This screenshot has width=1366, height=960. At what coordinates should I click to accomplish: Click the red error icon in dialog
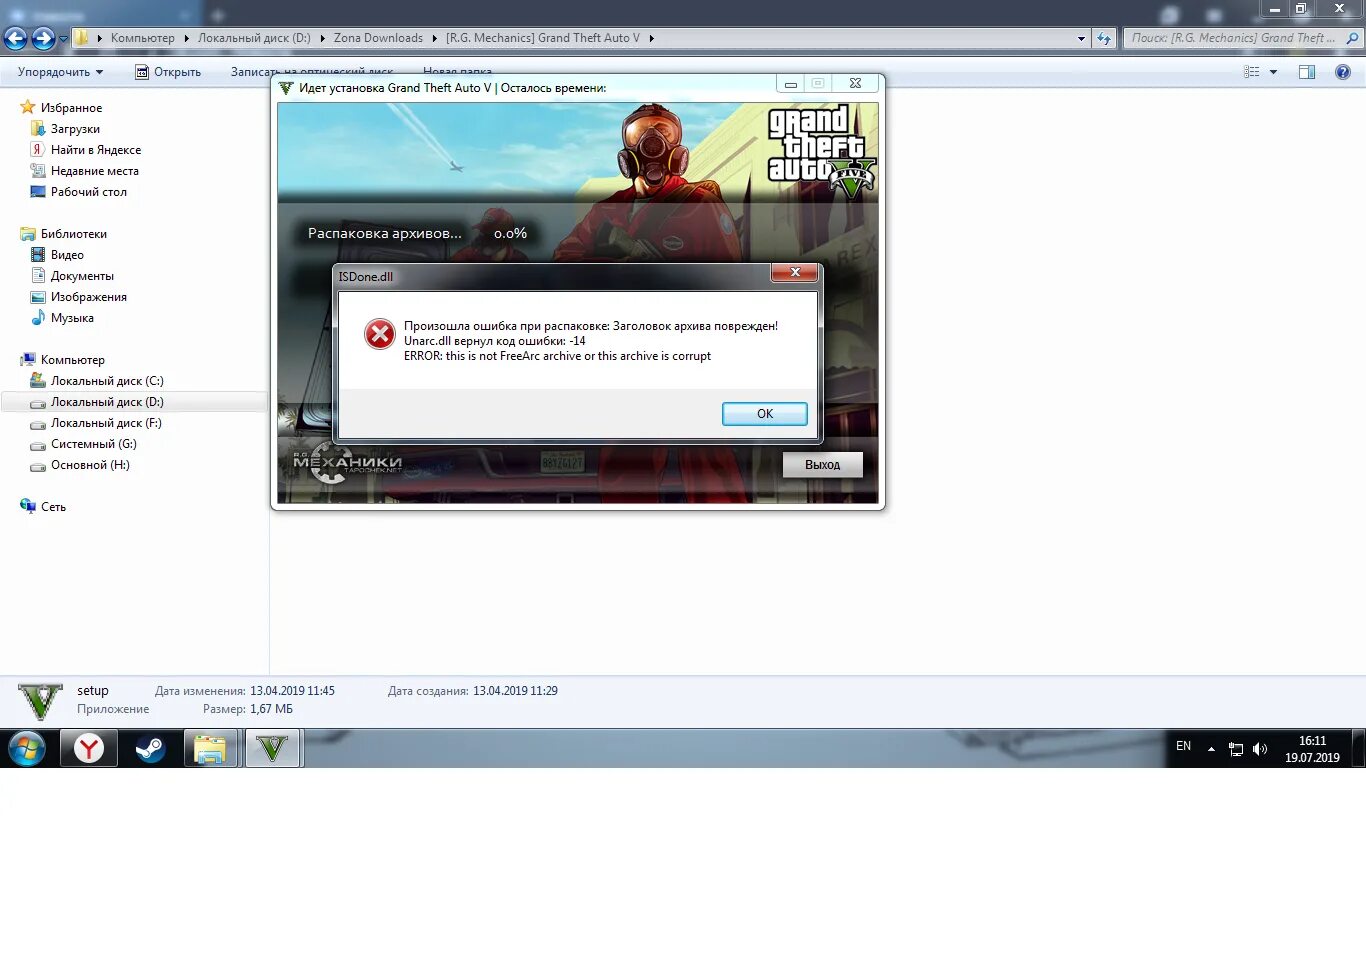point(380,334)
